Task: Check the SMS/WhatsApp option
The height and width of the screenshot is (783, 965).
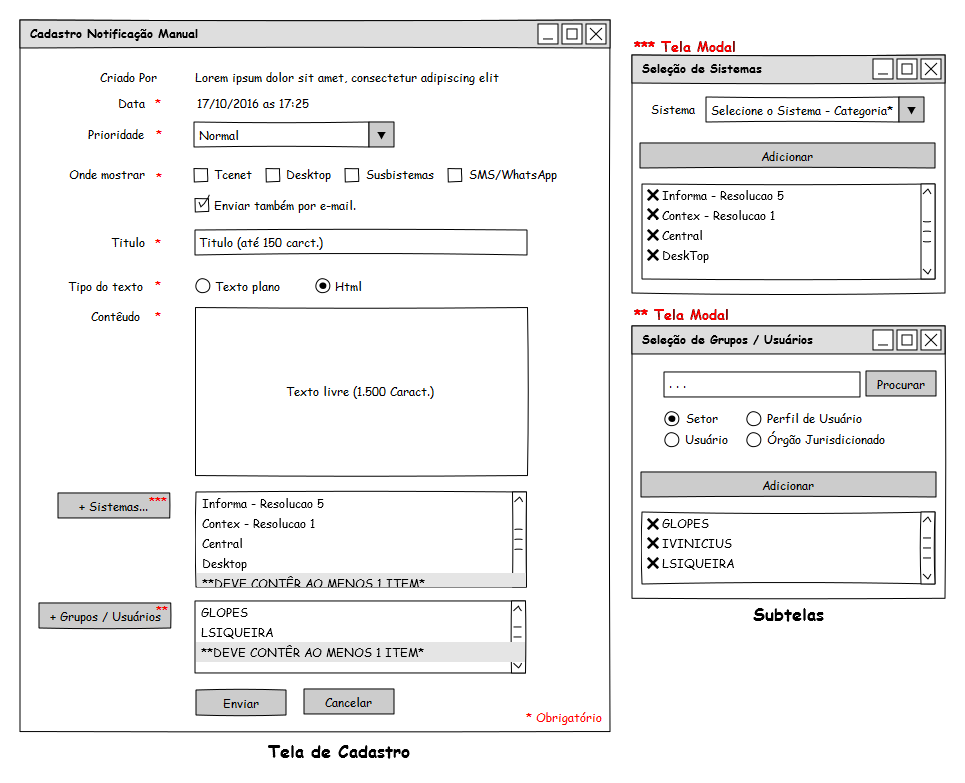Action: point(455,175)
